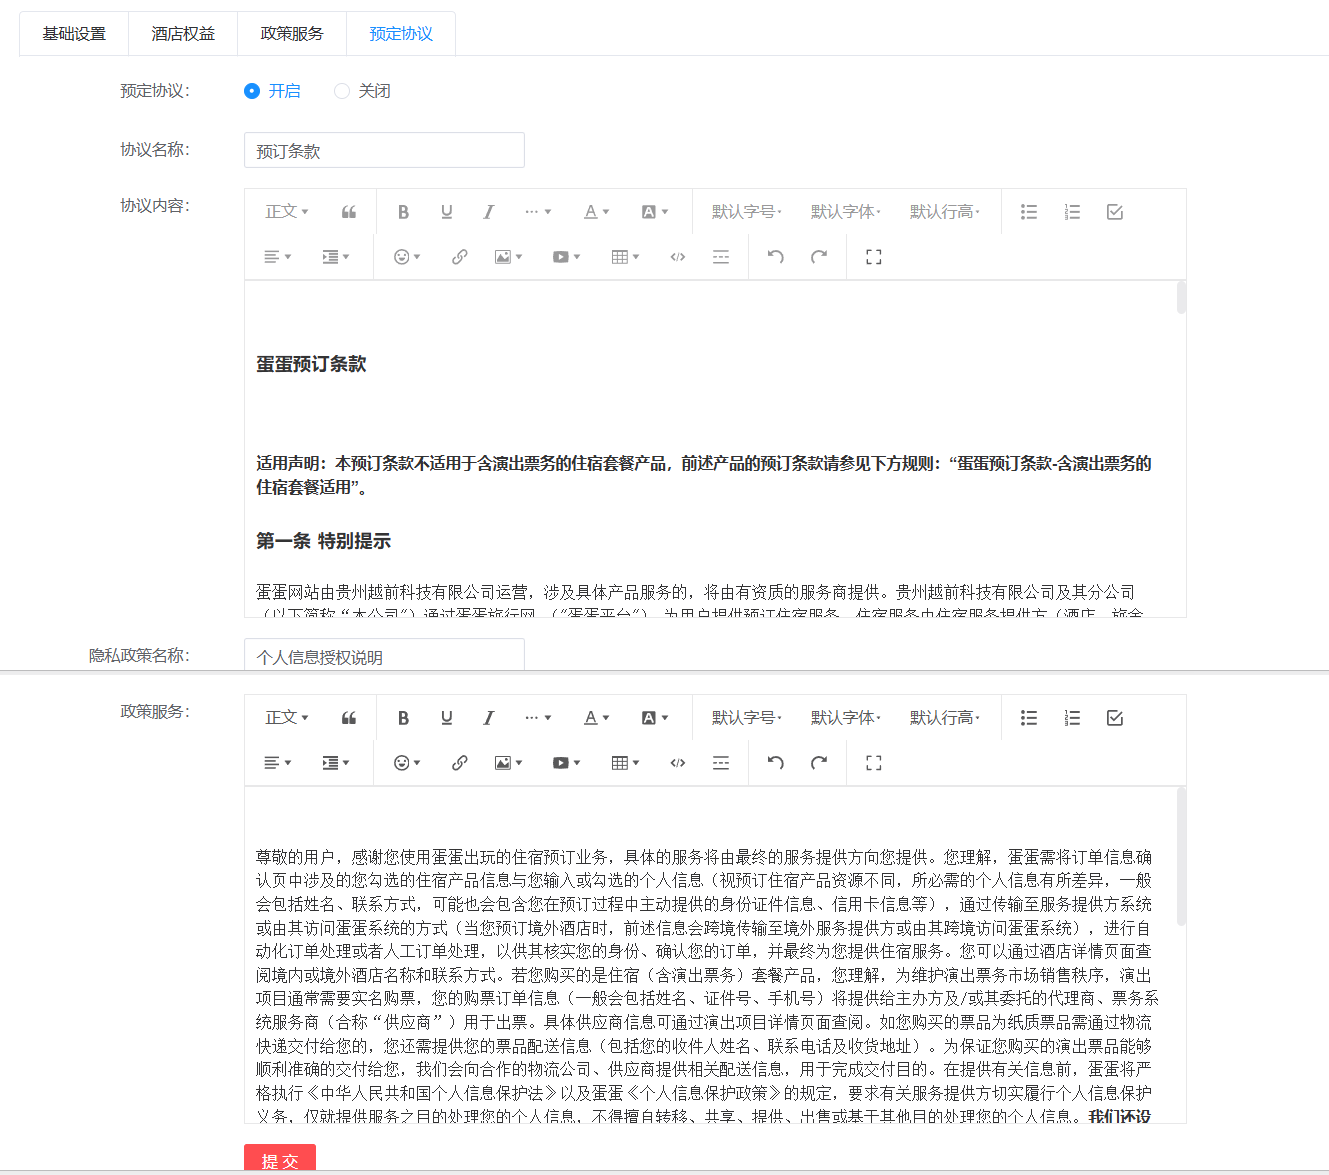Screen dimensions: 1329x1175
Task: Select 关闭 radio for 预定协议
Action: [x=342, y=91]
